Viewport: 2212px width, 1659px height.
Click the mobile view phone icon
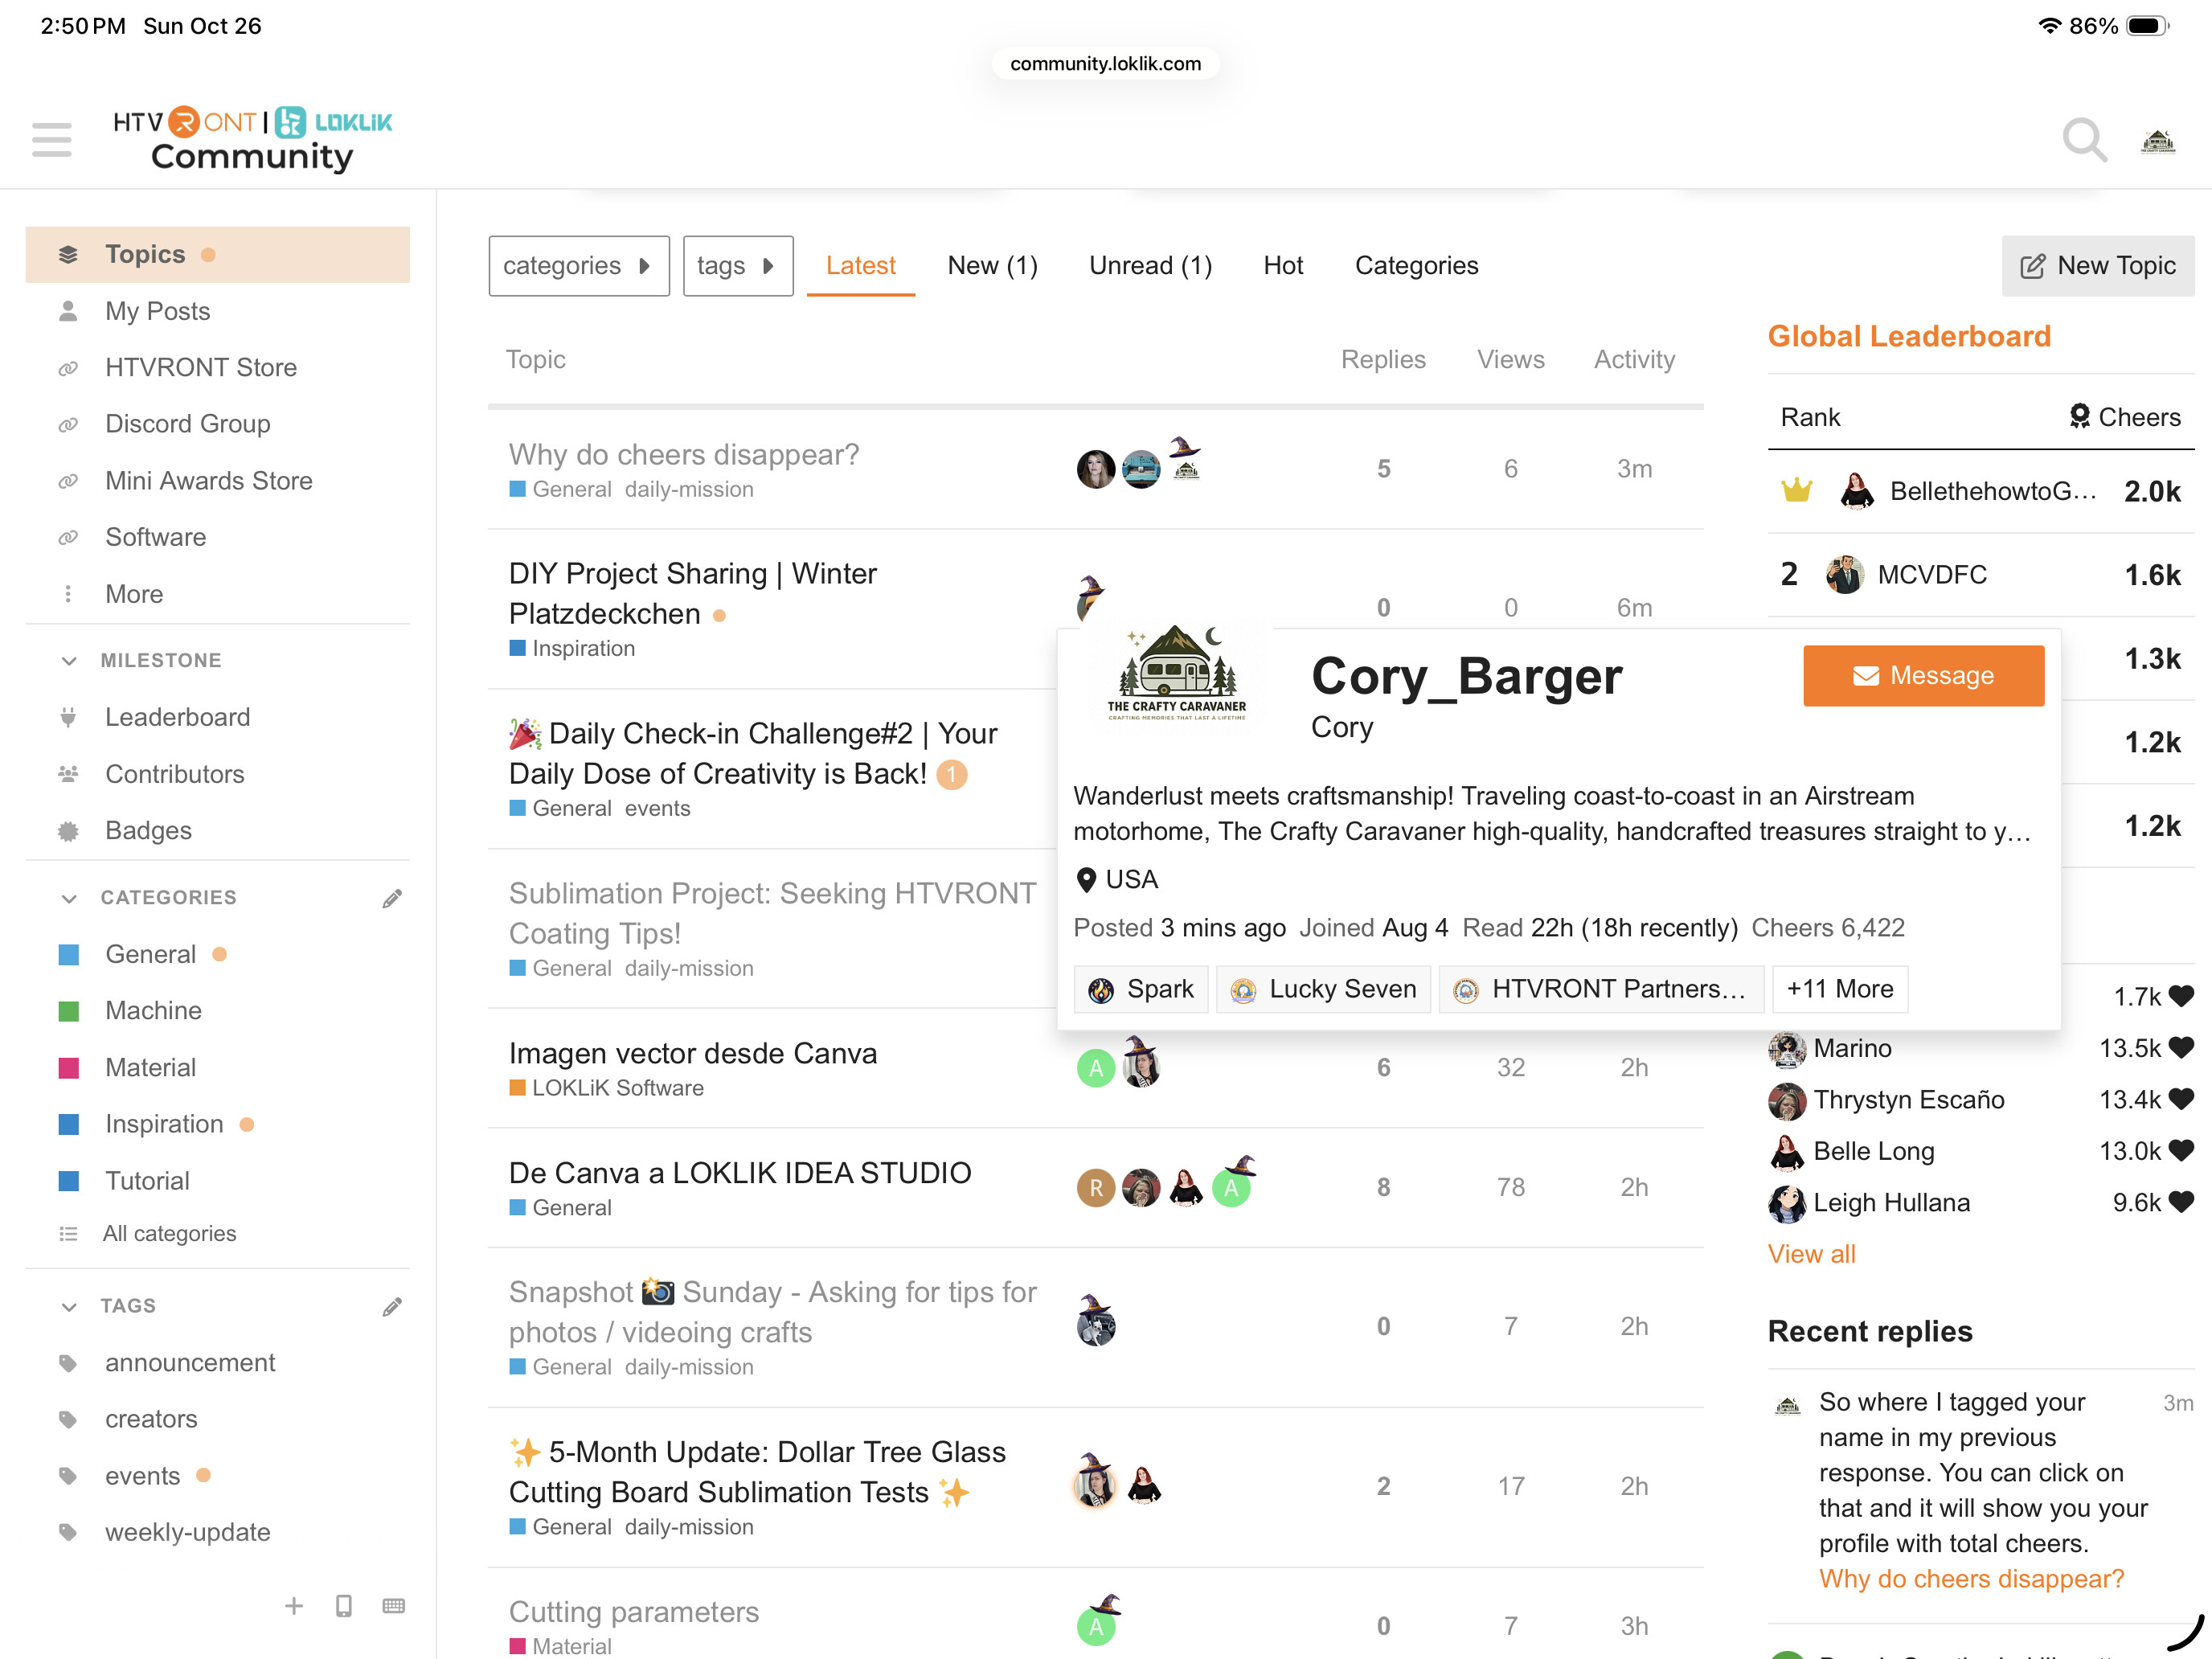(344, 1606)
